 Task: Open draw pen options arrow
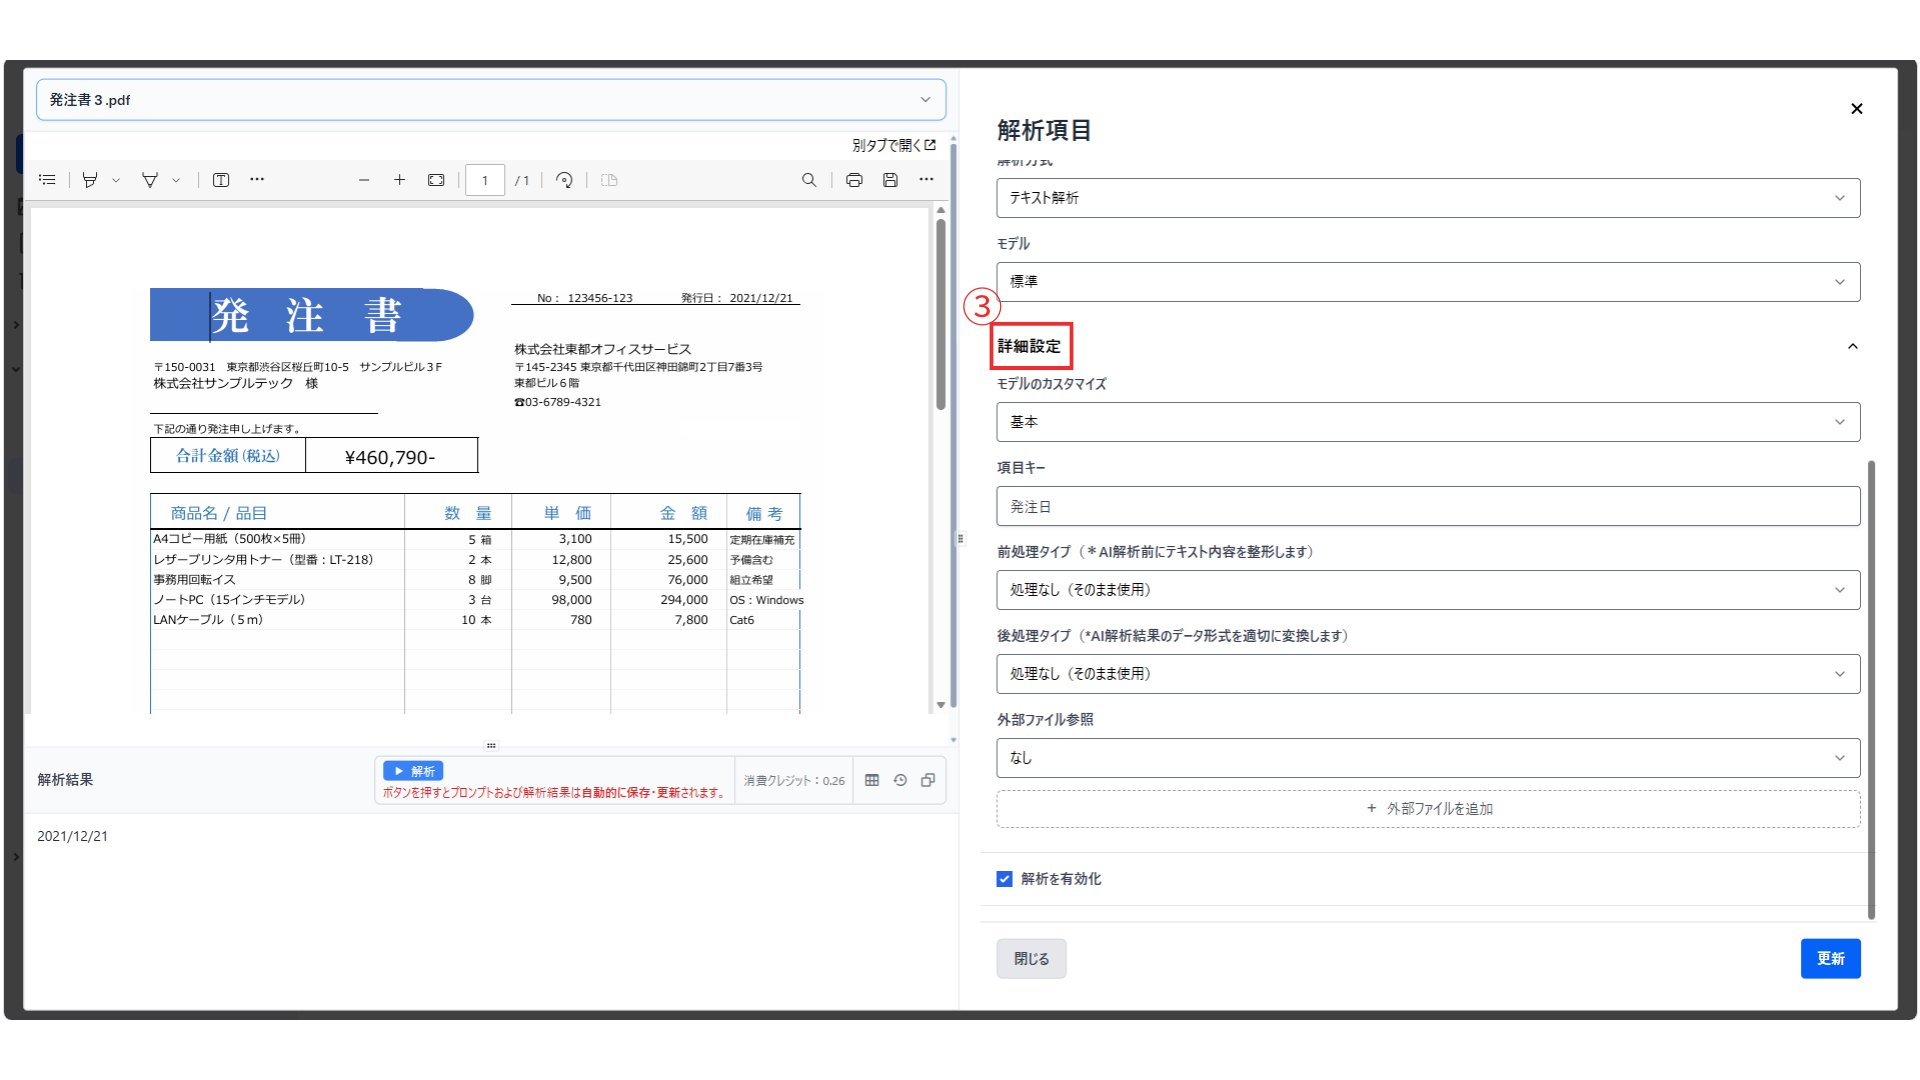(x=176, y=181)
